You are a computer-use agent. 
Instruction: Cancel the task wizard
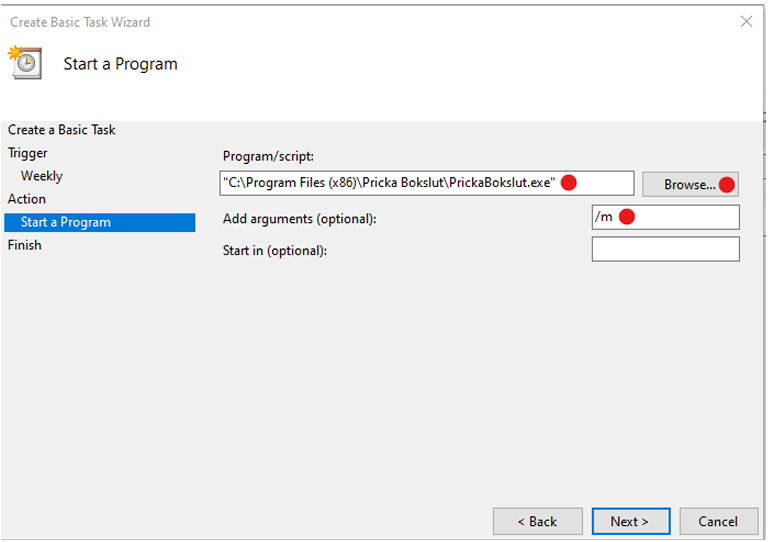click(x=719, y=521)
